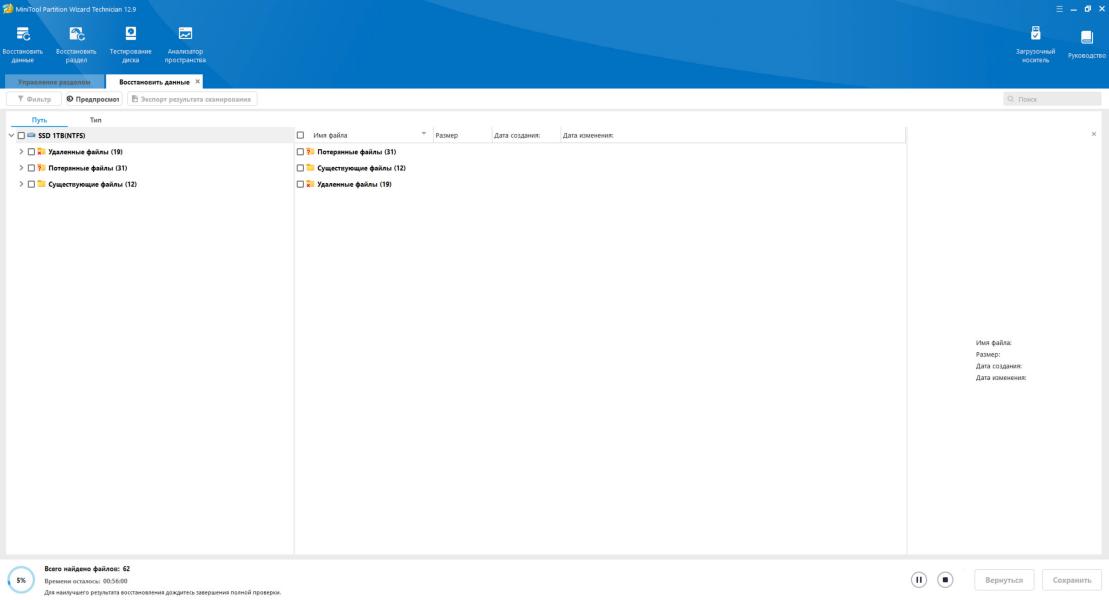Open Загрузочный носитель tool
This screenshot has width=1109, height=600.
tap(1035, 34)
